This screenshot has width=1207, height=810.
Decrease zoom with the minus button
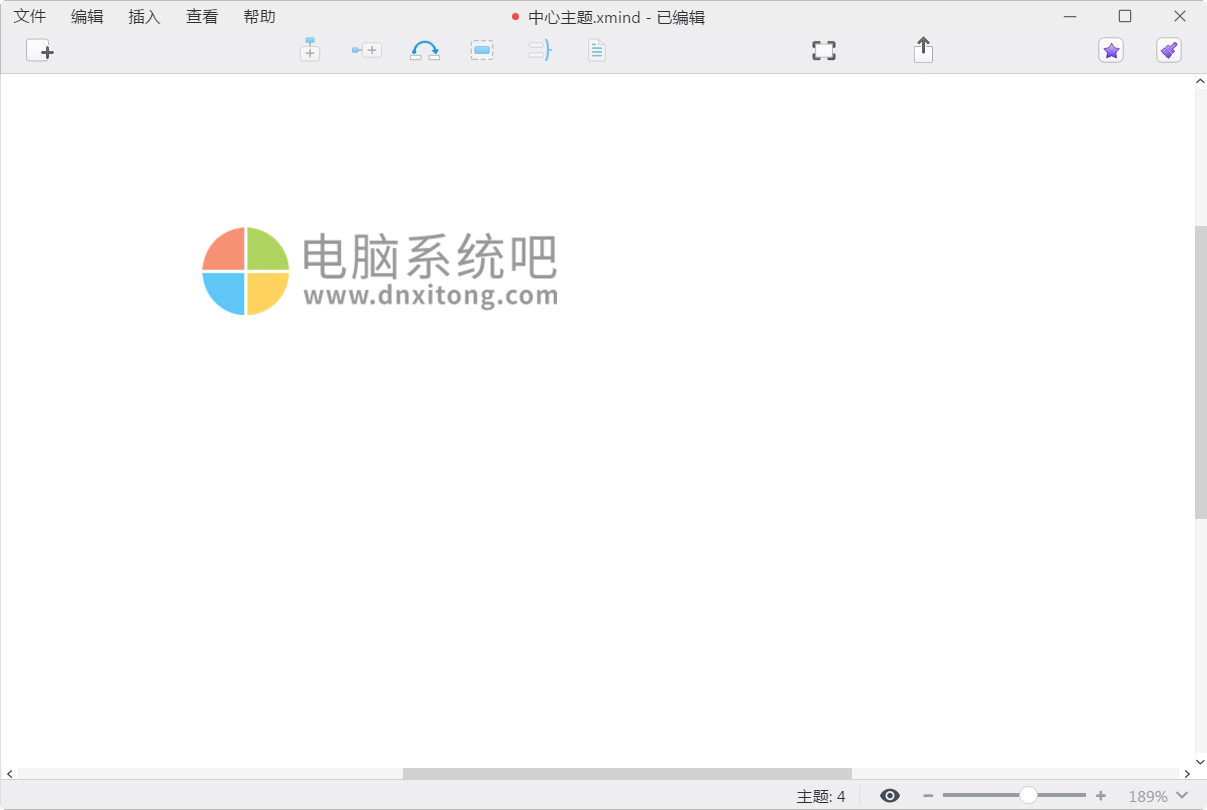(928, 796)
